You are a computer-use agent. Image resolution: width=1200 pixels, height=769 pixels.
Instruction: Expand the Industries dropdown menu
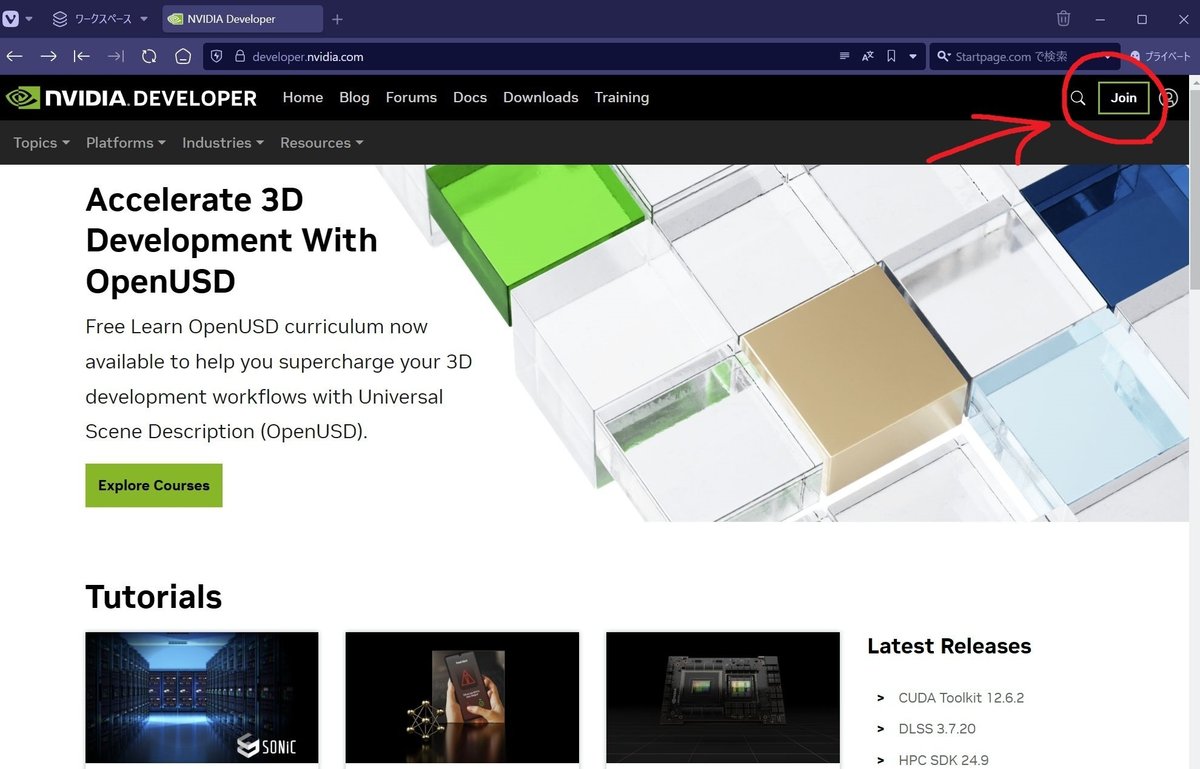223,143
